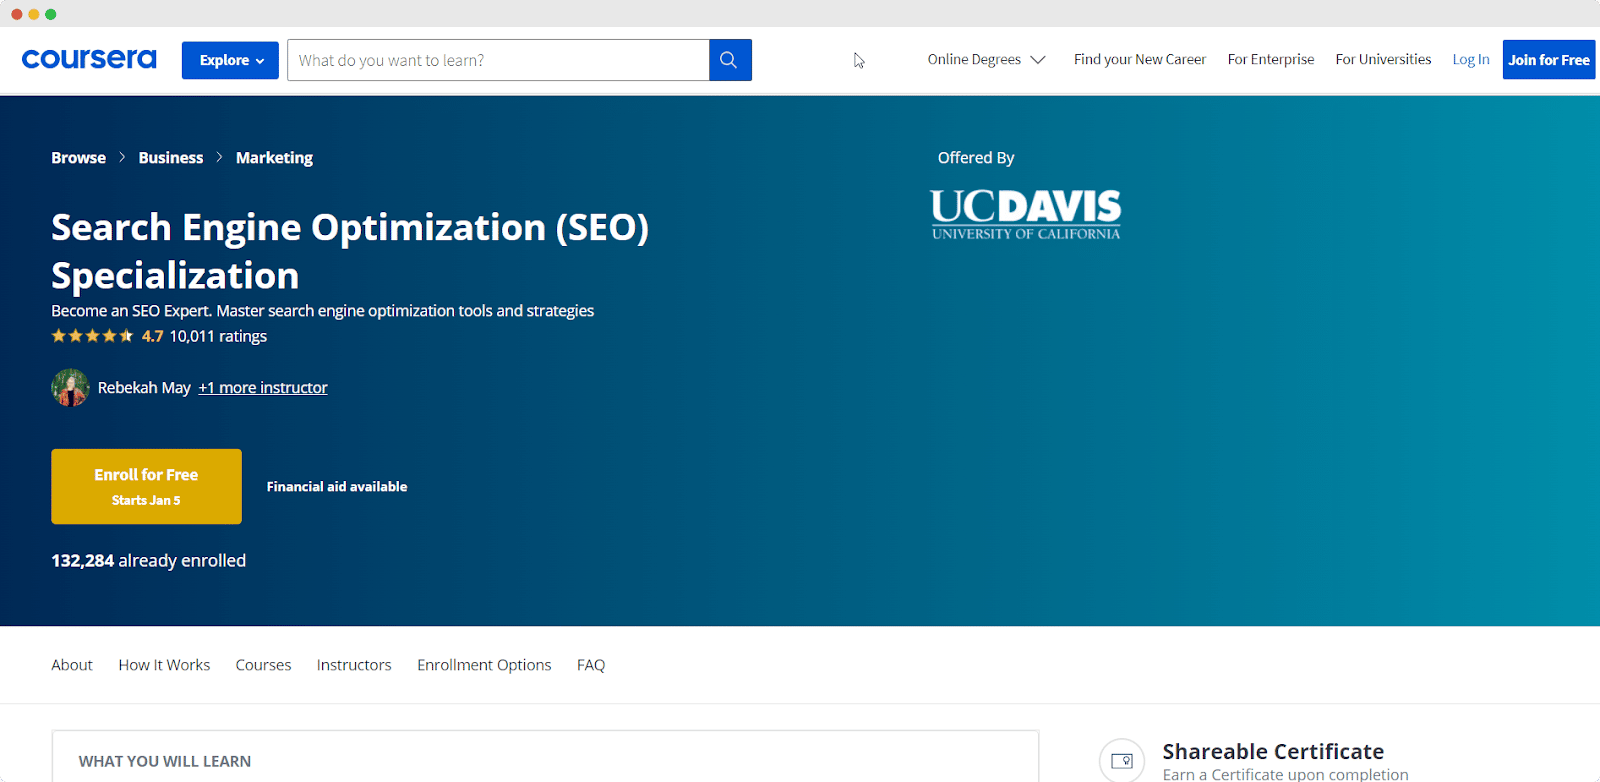Viewport: 1600px width, 782px height.
Task: Click the Shareable Certificate heading
Action: pyautogui.click(x=1273, y=752)
